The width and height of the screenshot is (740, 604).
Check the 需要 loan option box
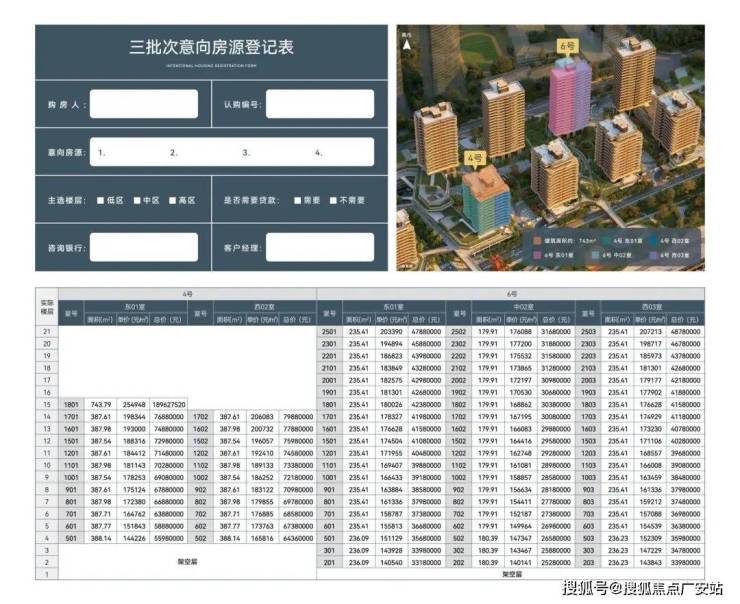coord(299,200)
